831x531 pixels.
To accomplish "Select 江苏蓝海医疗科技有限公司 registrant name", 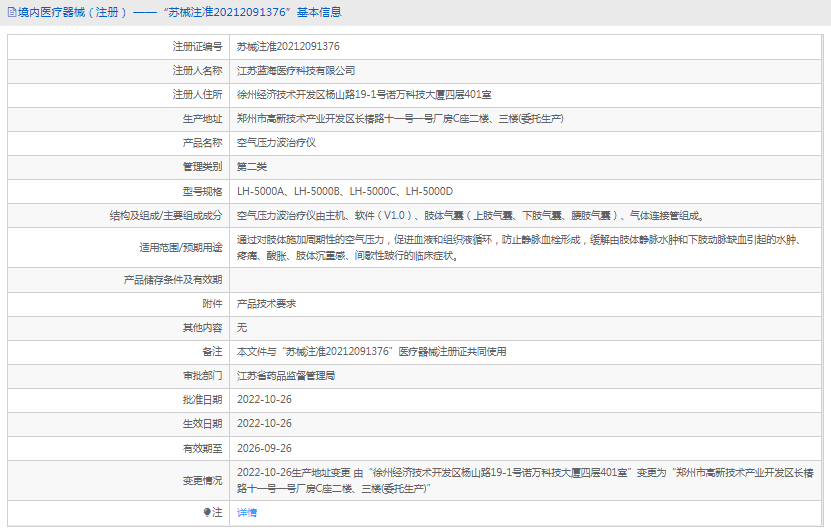I will pyautogui.click(x=296, y=70).
